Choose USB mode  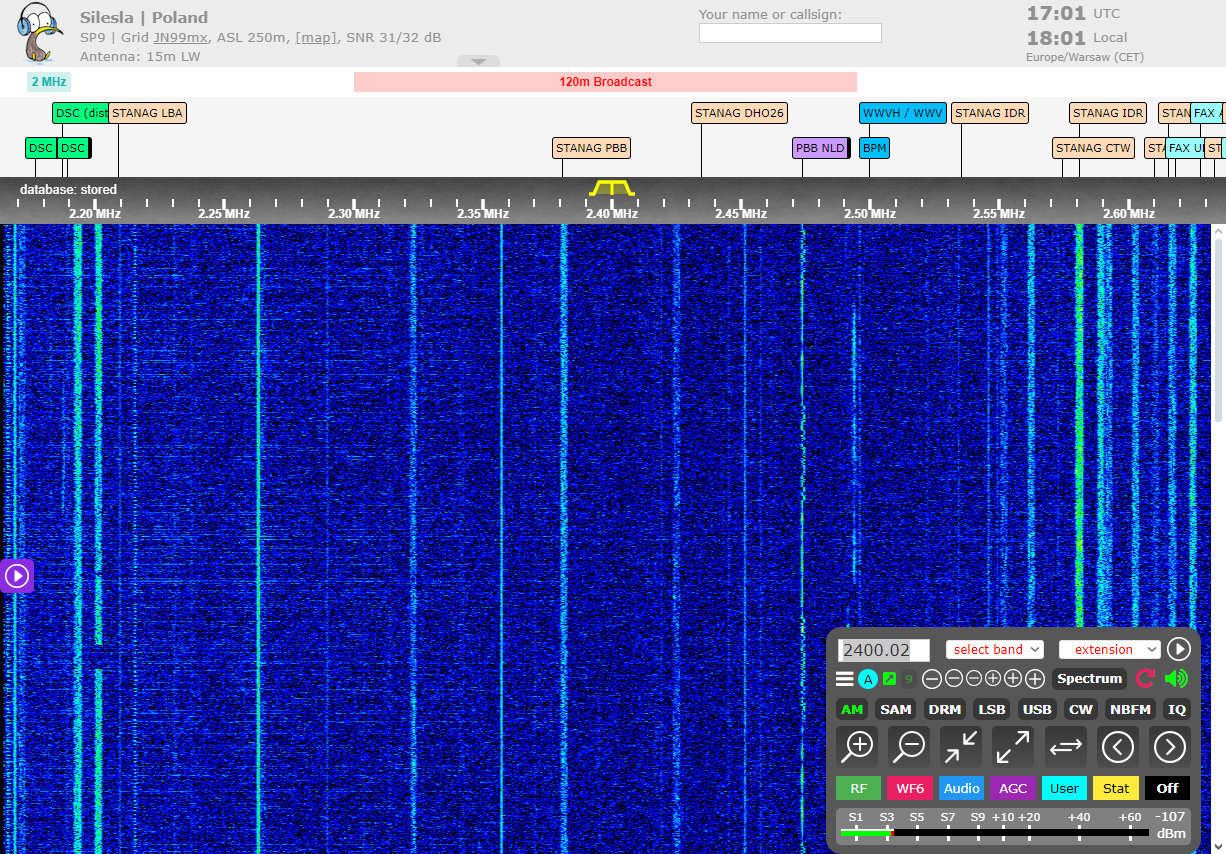[1038, 709]
